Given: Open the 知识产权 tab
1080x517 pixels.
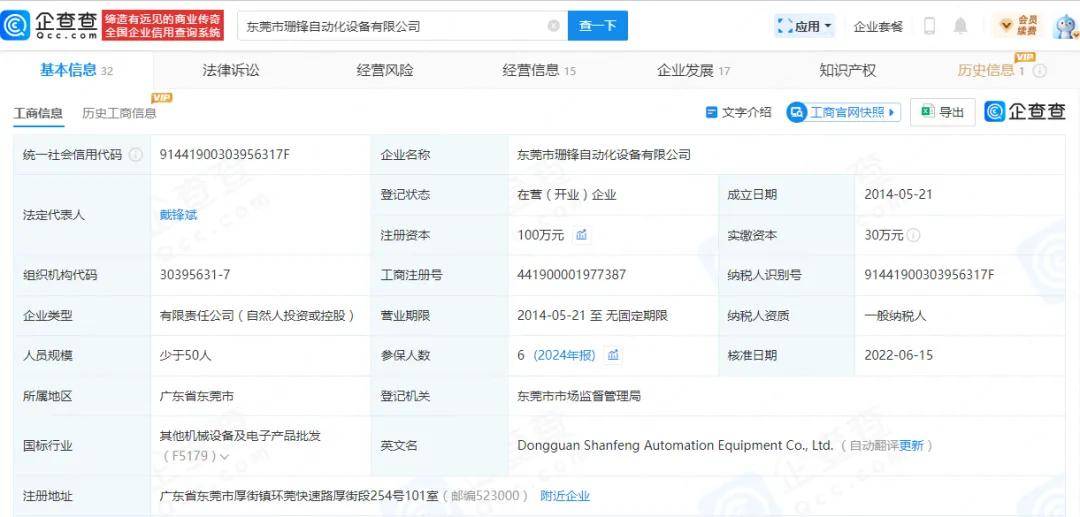Looking at the screenshot, I should [x=847, y=70].
